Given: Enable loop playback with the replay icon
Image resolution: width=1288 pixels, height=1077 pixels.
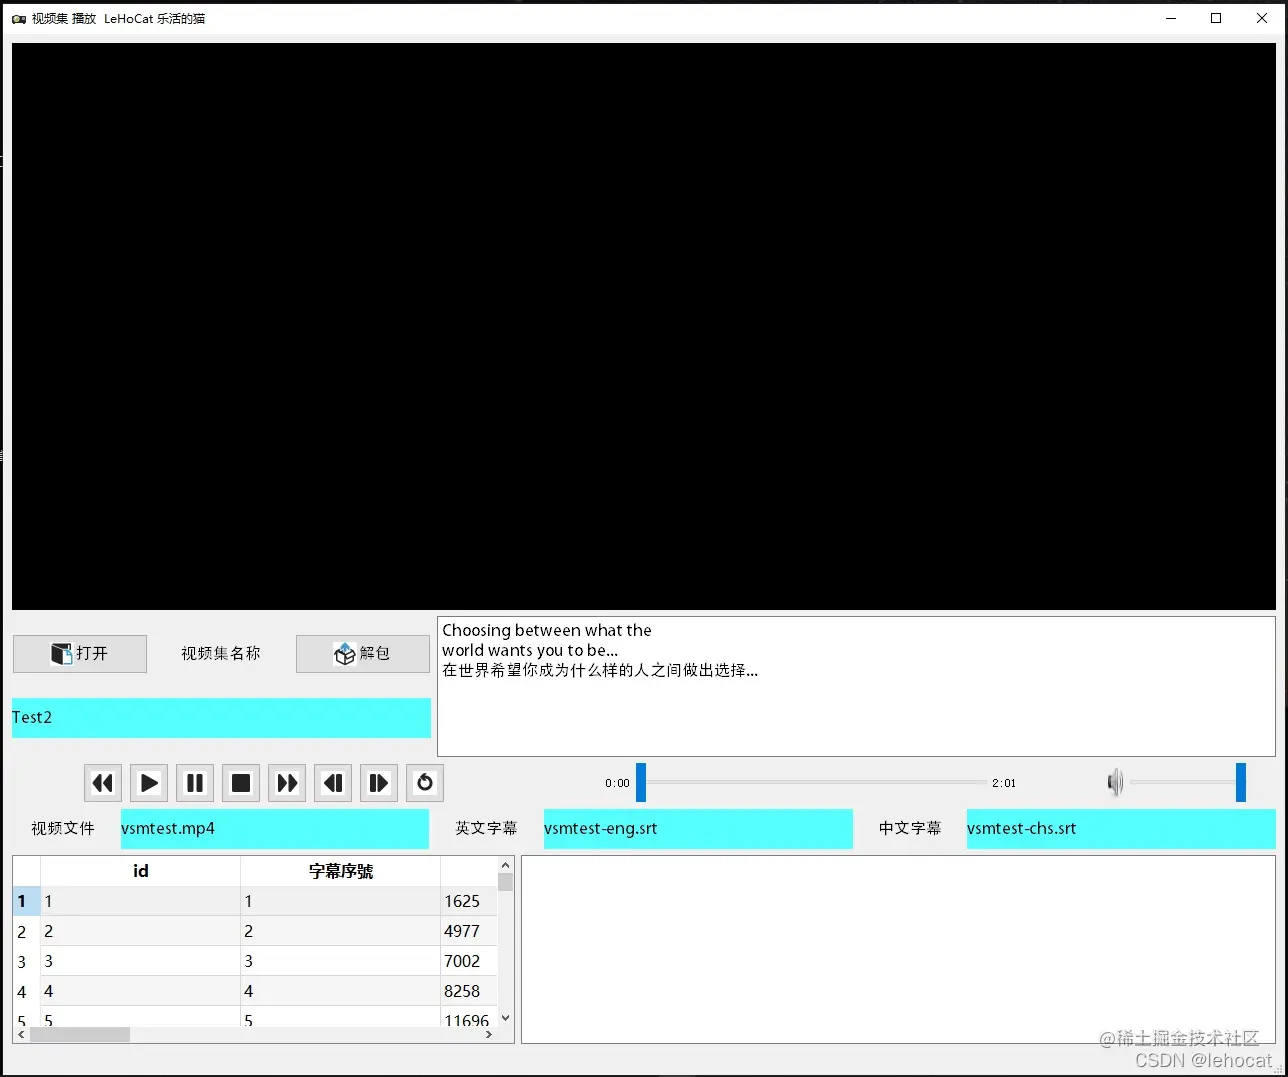Looking at the screenshot, I should (x=425, y=783).
